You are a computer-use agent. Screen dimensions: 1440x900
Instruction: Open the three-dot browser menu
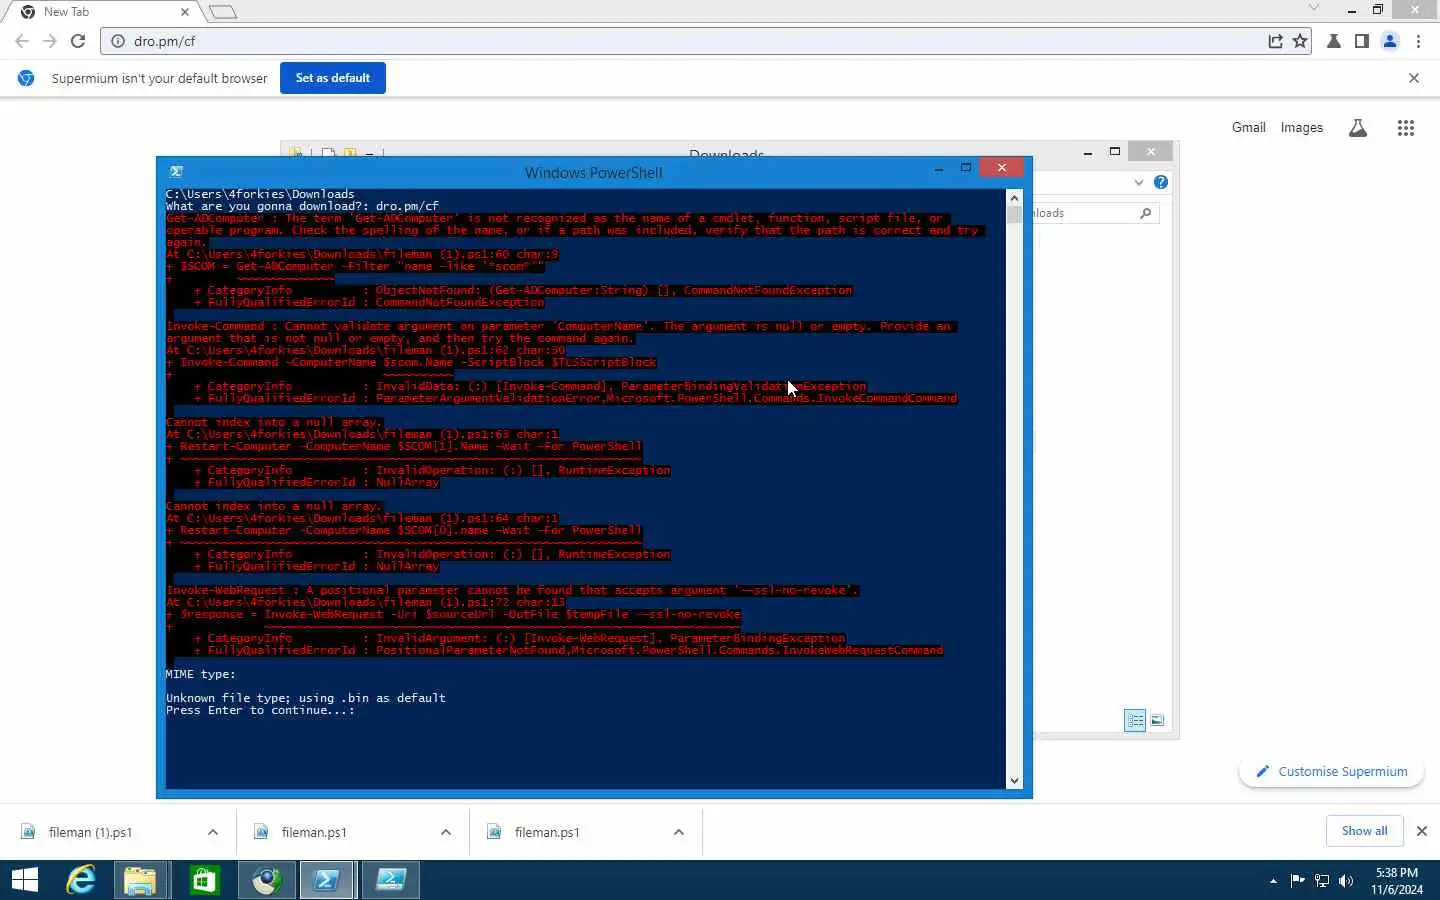[x=1419, y=41]
